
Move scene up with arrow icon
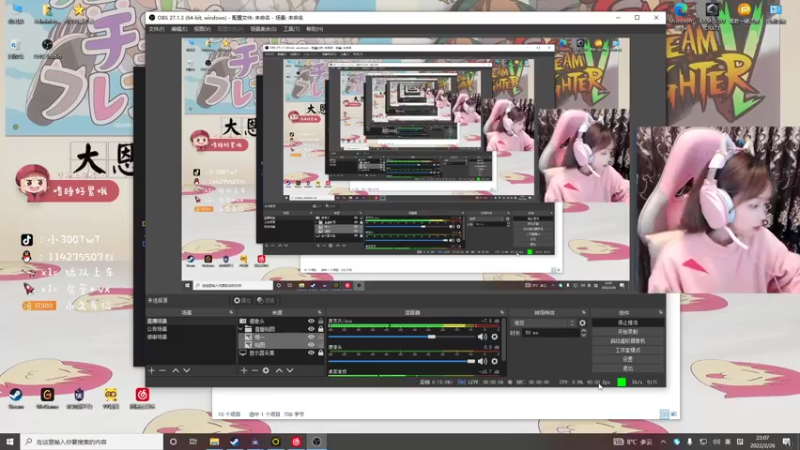176,370
